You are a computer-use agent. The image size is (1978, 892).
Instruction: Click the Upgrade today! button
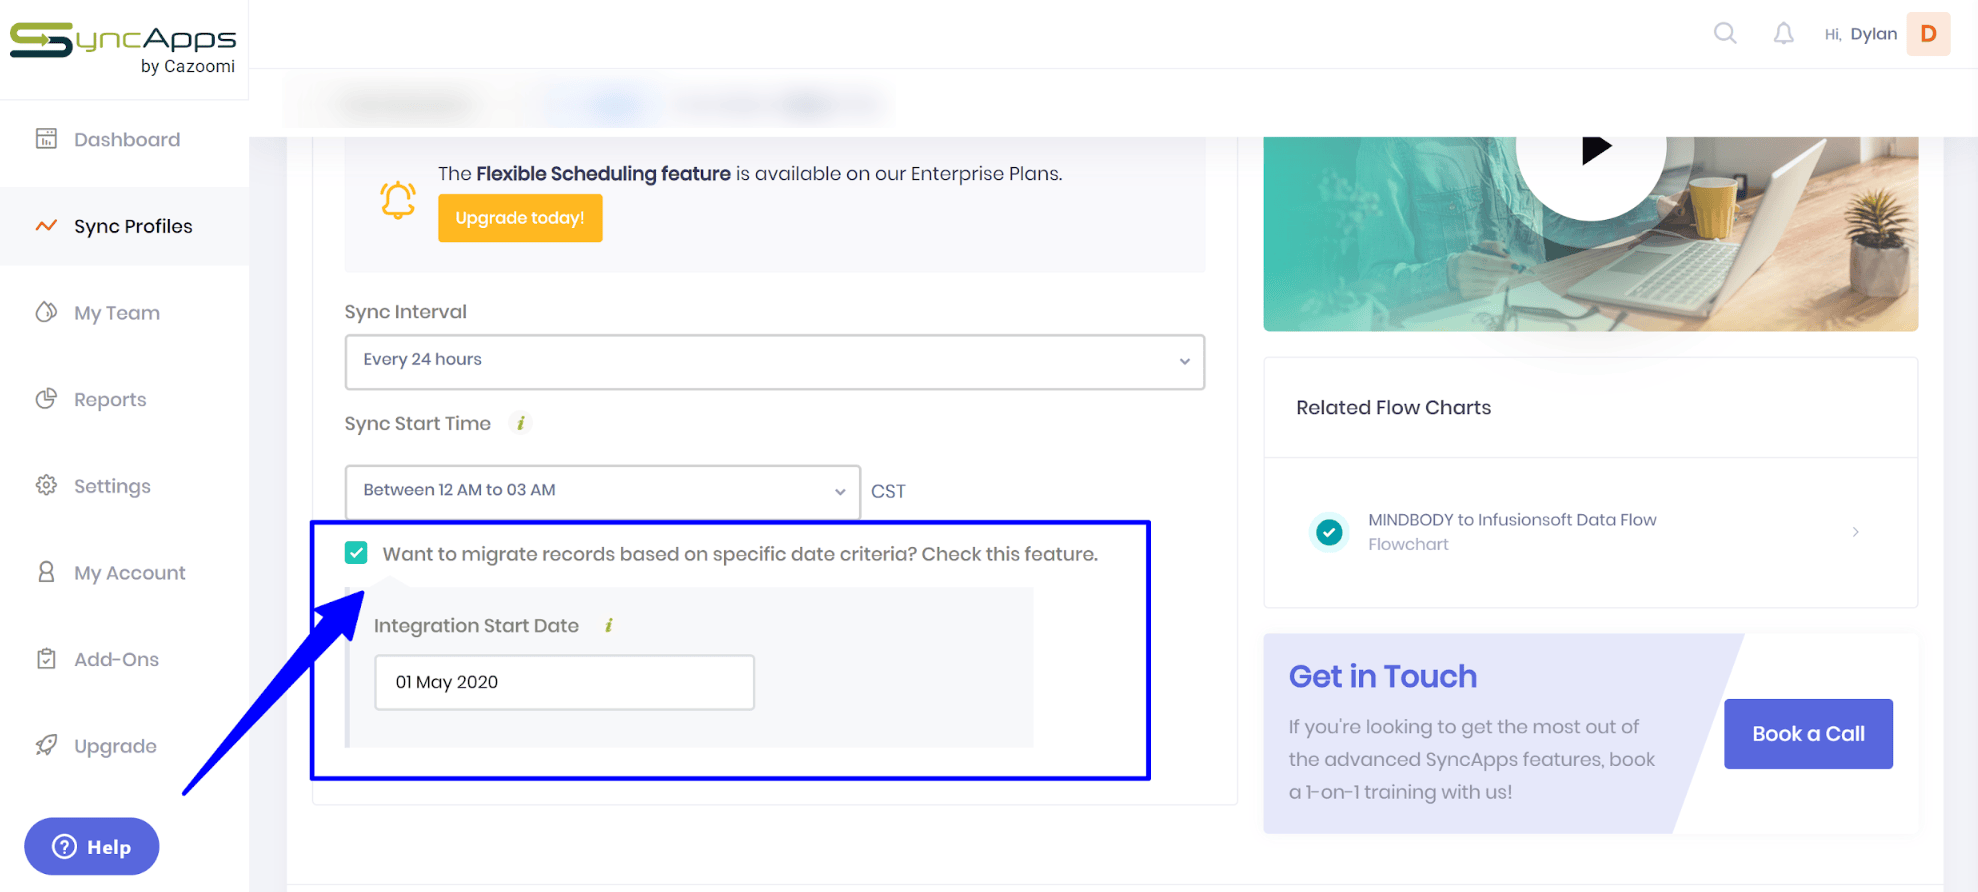click(520, 218)
